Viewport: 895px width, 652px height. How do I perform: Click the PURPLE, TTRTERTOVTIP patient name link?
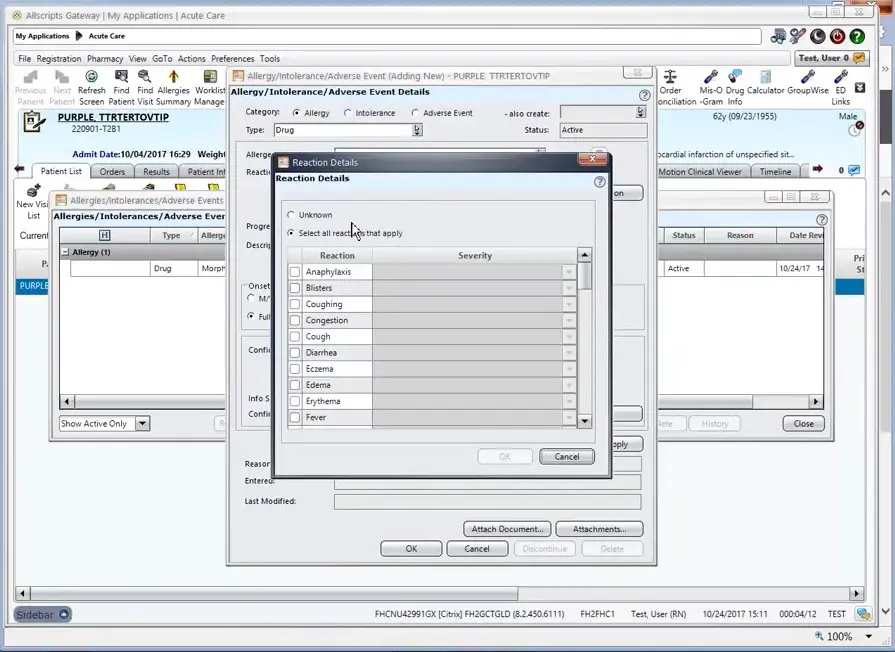coord(113,117)
